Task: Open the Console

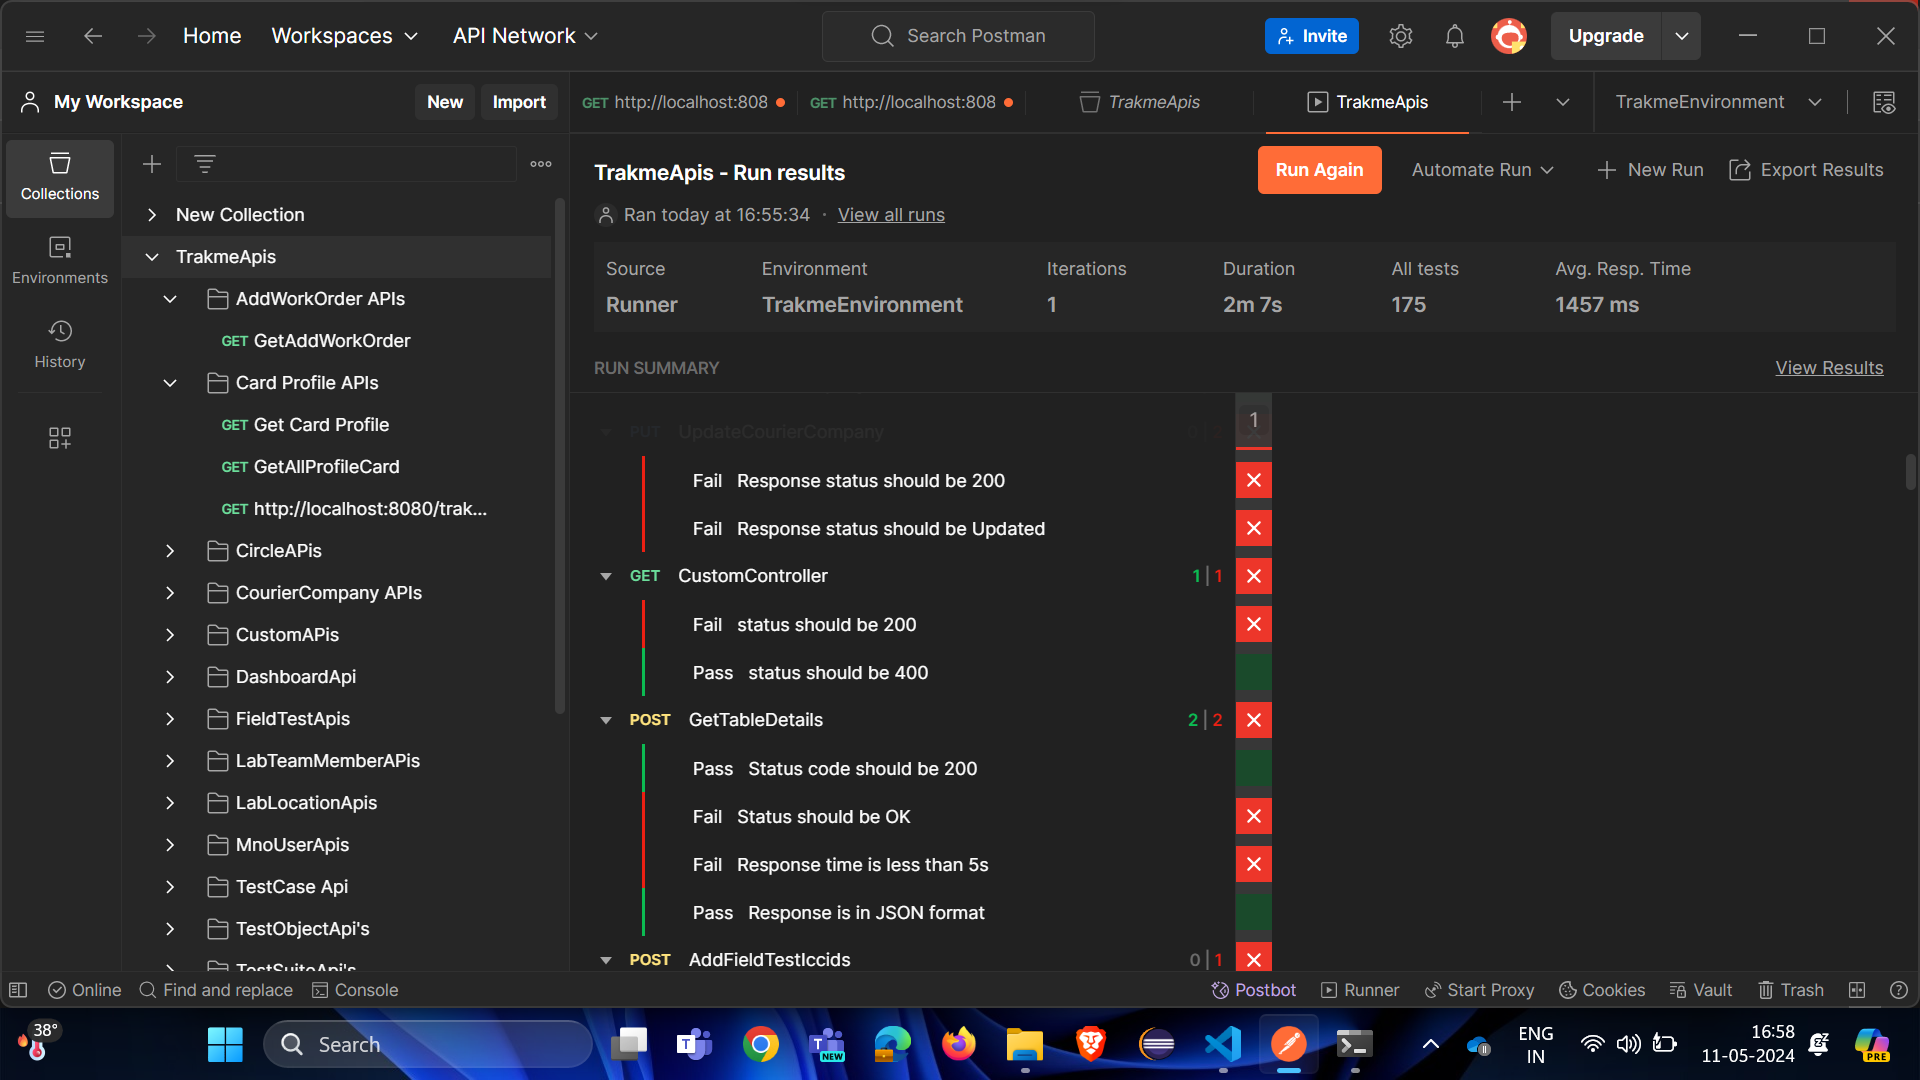Action: coord(355,990)
